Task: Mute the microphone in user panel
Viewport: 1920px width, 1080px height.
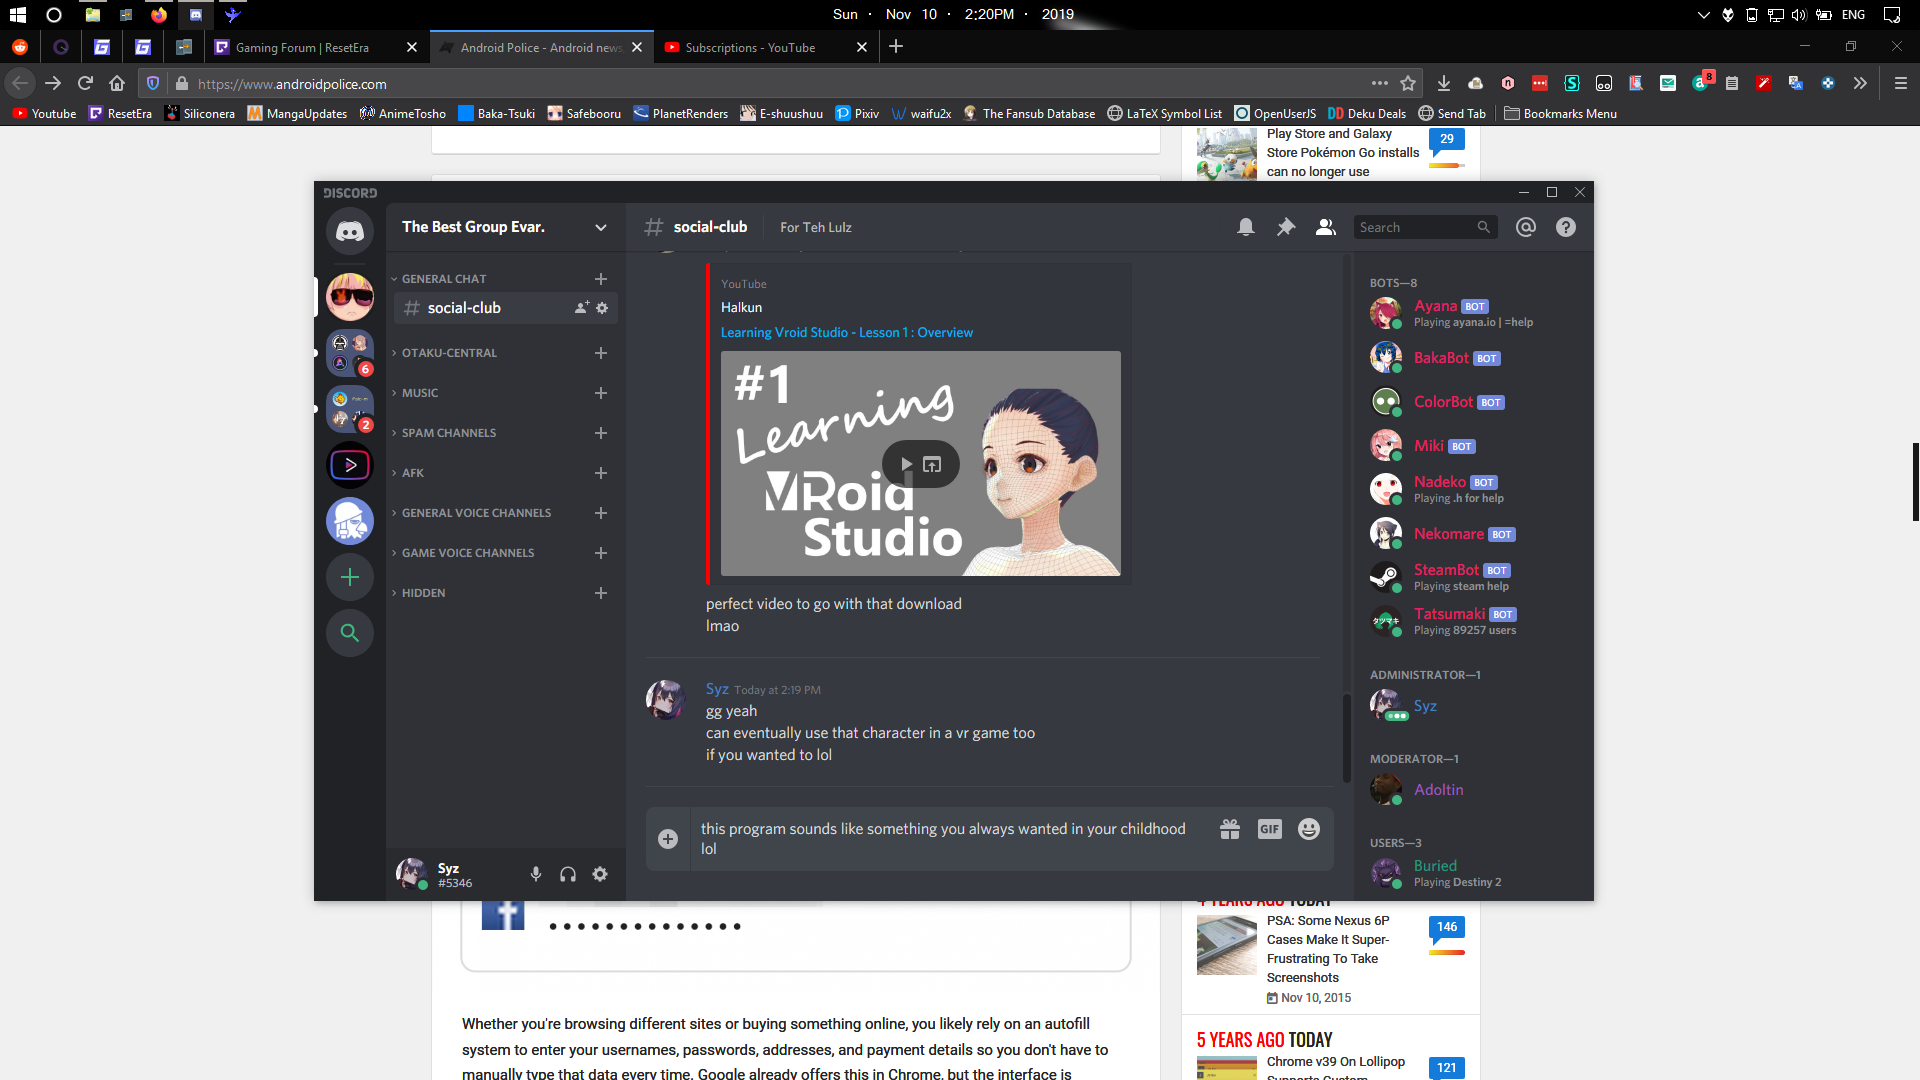Action: 536,874
